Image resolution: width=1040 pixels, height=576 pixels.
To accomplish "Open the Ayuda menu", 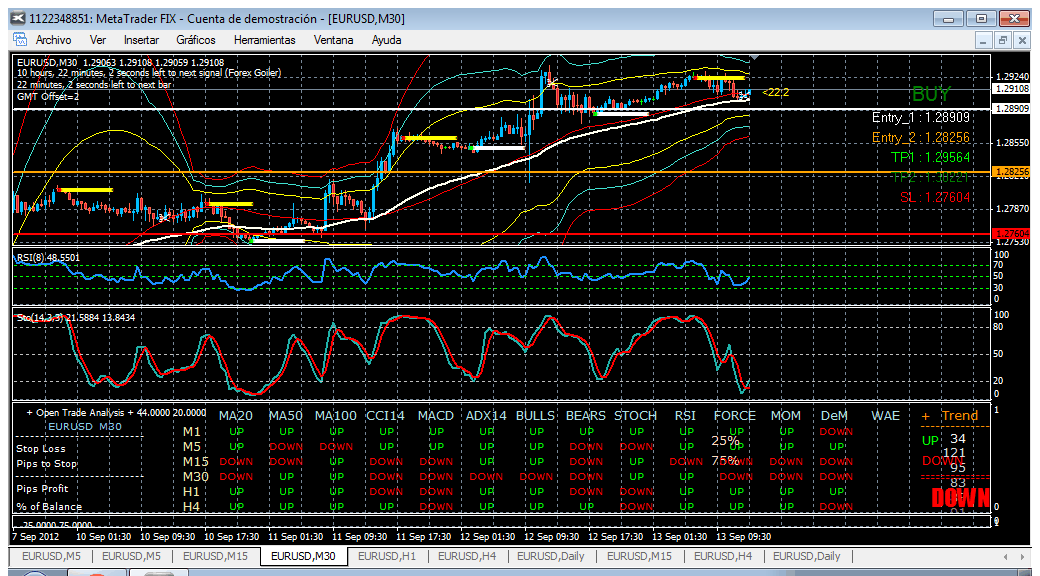I will click(387, 40).
